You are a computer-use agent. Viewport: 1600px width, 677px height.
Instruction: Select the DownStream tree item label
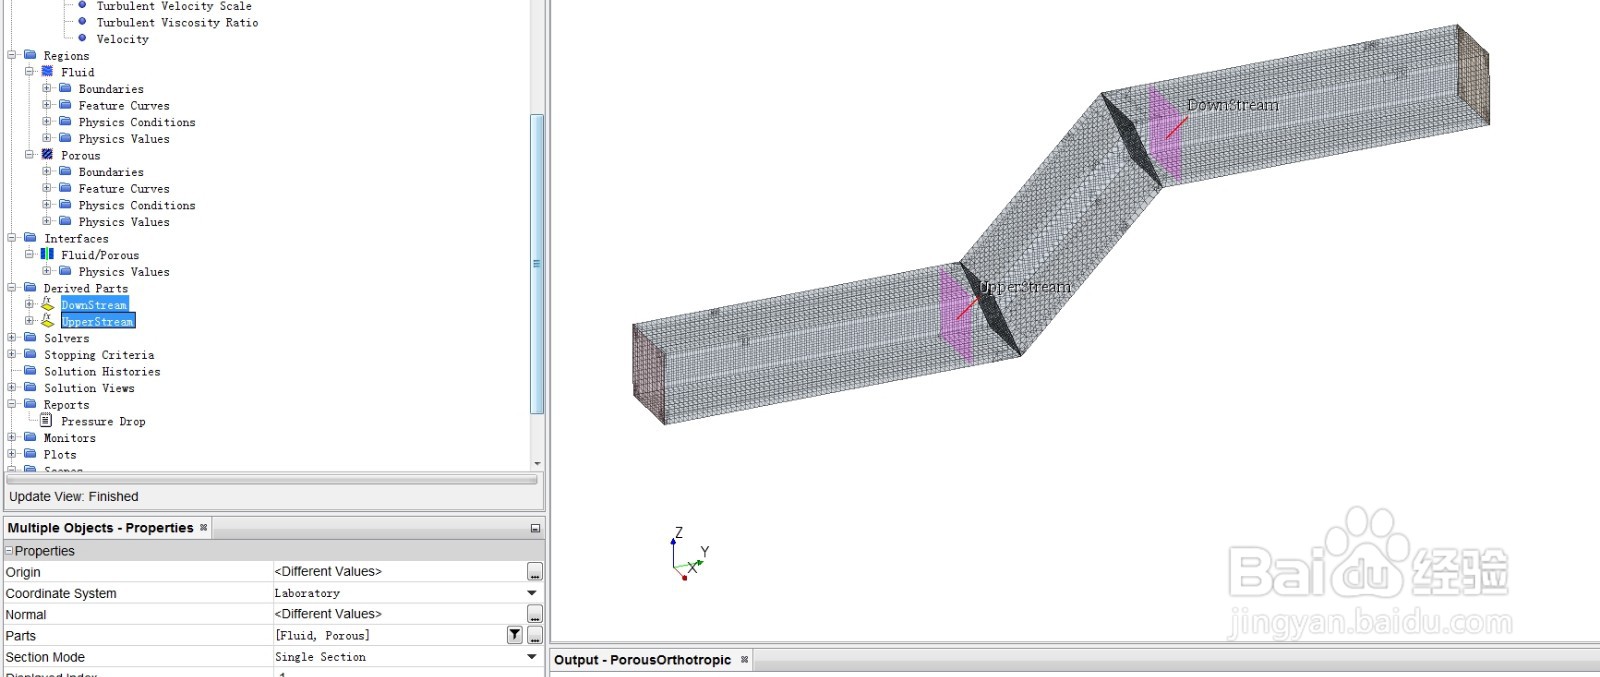[x=94, y=304]
